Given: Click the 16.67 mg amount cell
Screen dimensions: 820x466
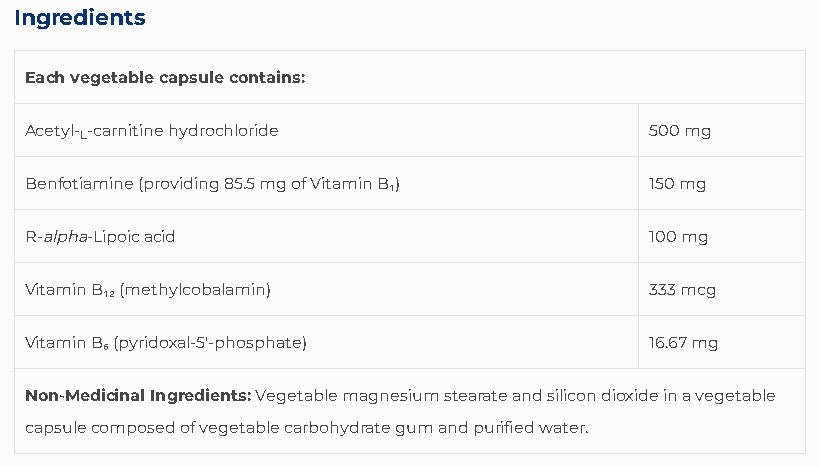Looking at the screenshot, I should point(684,343).
